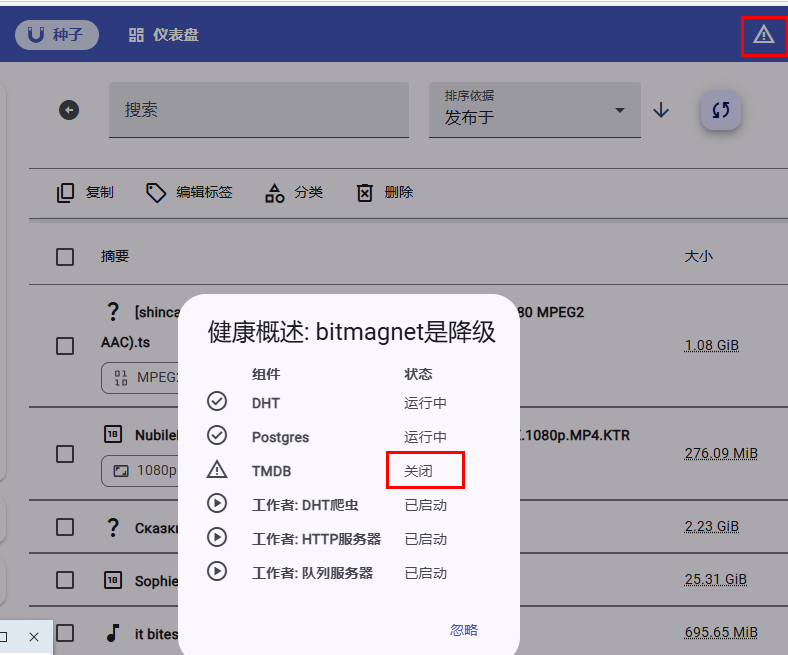Click the 276.09 MiB size value
Screen dimensions: 788x655
pyautogui.click(x=721, y=453)
